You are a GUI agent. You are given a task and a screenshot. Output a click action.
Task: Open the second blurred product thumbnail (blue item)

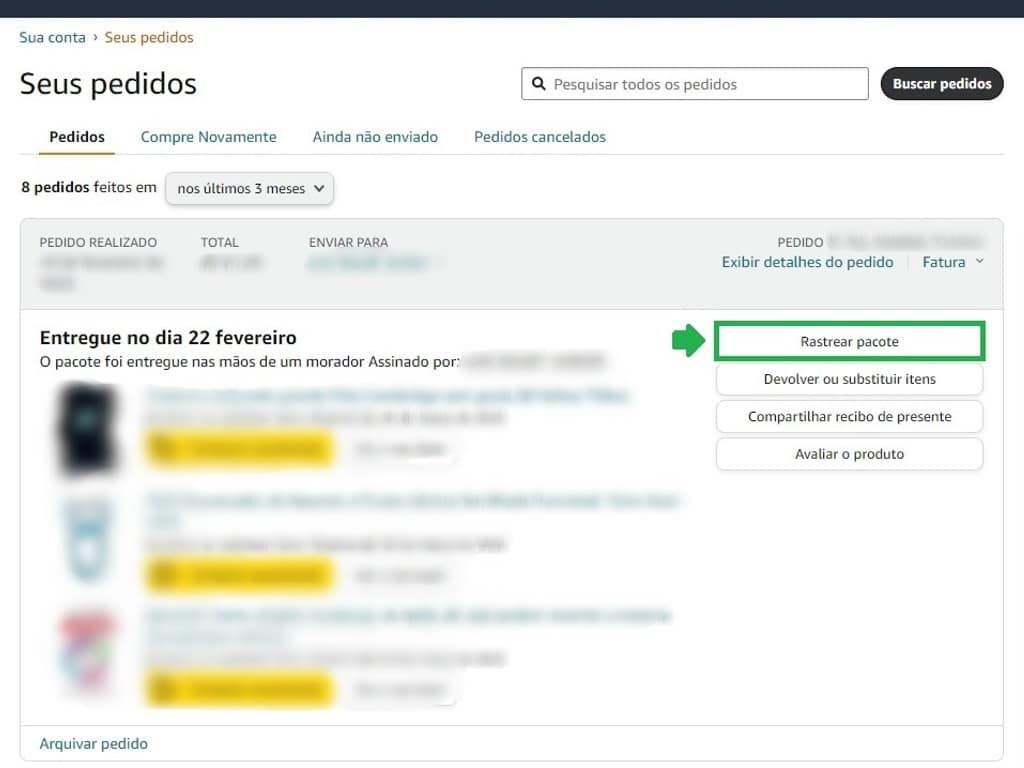[x=88, y=539]
